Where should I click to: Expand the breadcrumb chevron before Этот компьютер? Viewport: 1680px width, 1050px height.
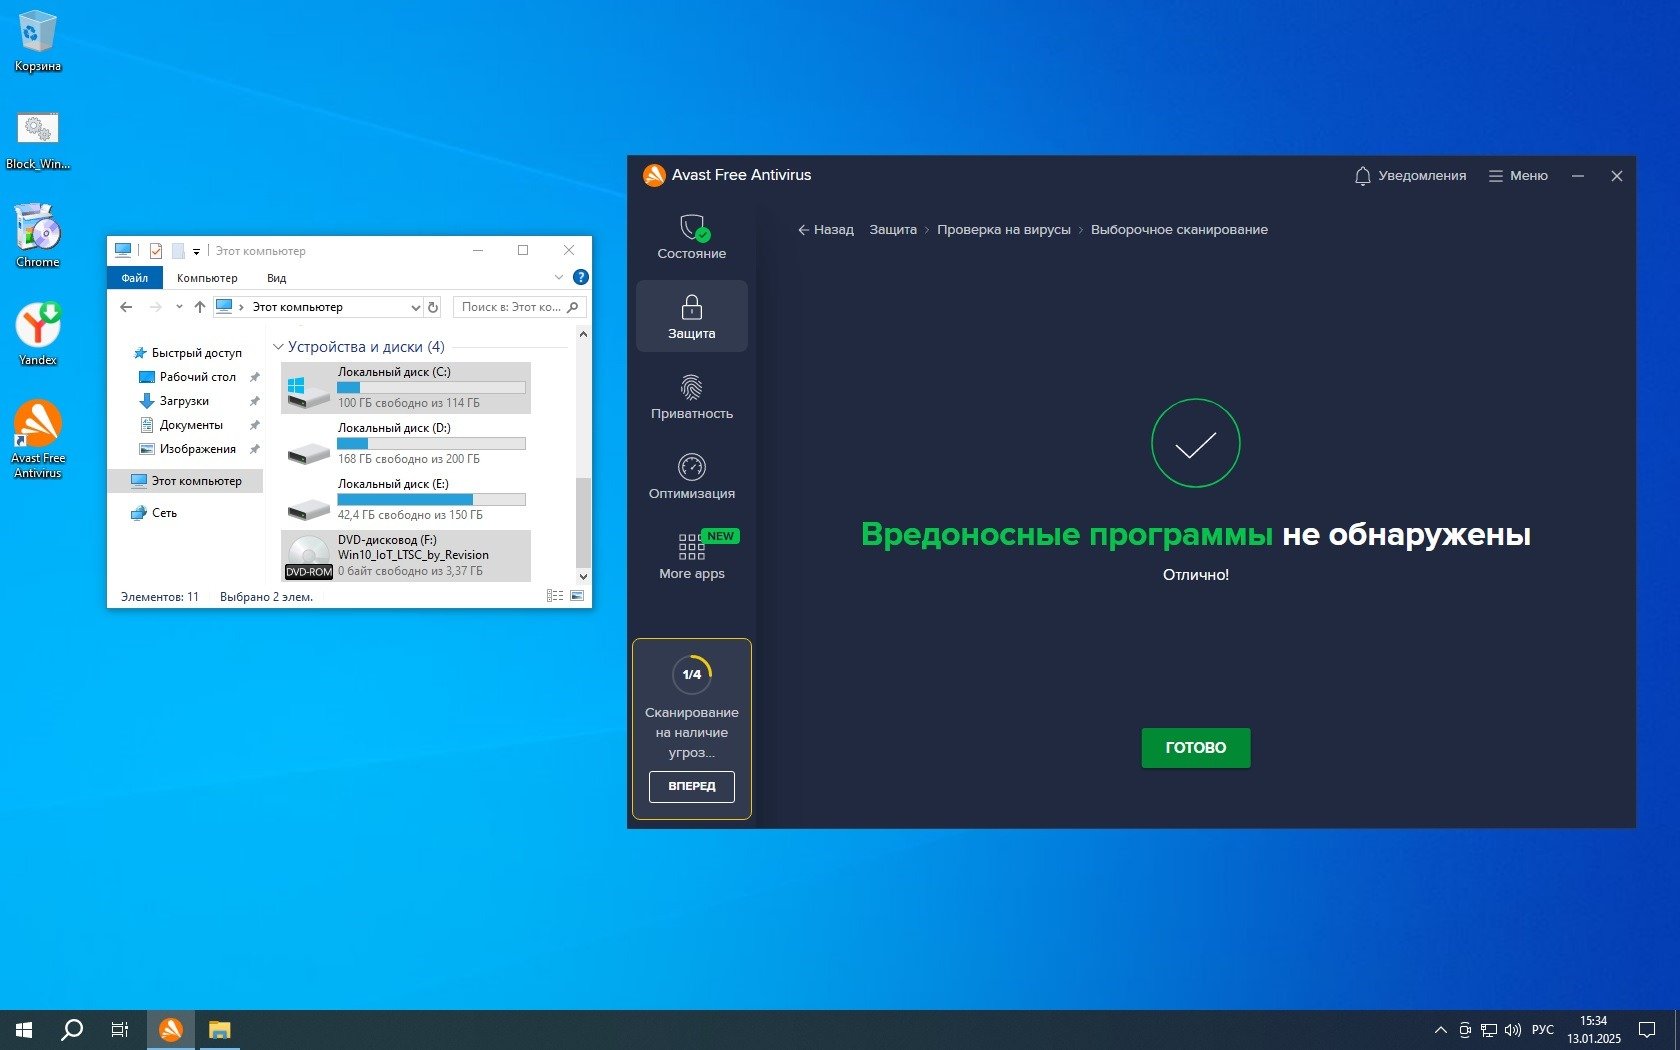[241, 307]
